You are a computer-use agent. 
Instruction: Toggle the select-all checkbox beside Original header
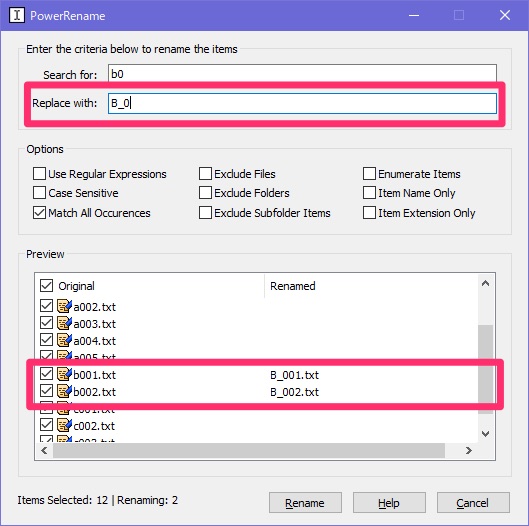46,285
